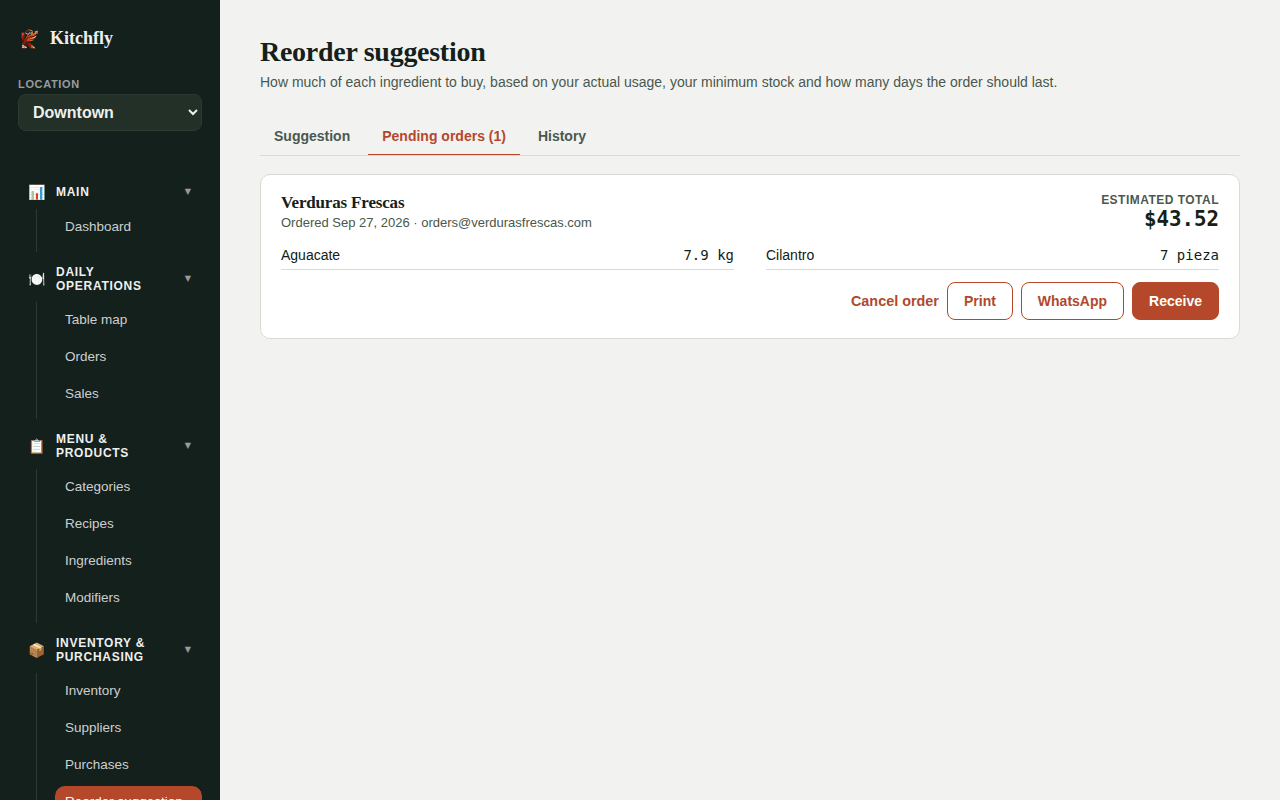Click the Reorder suggestion page heading

click(x=373, y=52)
